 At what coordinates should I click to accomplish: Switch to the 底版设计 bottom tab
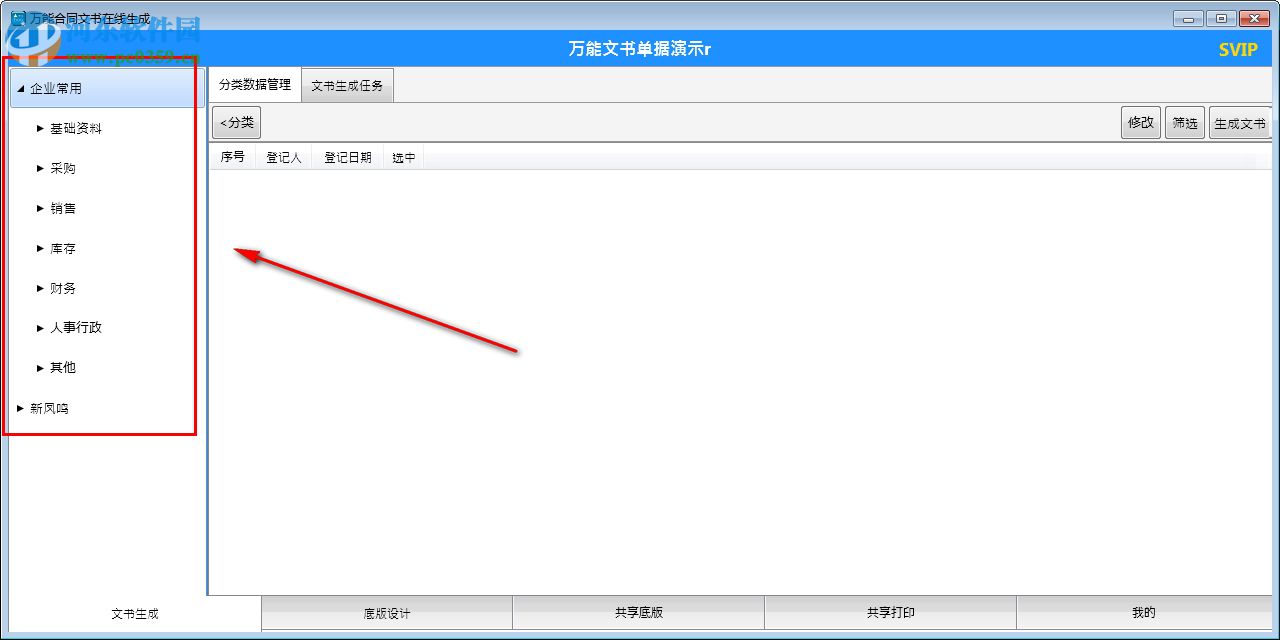[x=386, y=613]
